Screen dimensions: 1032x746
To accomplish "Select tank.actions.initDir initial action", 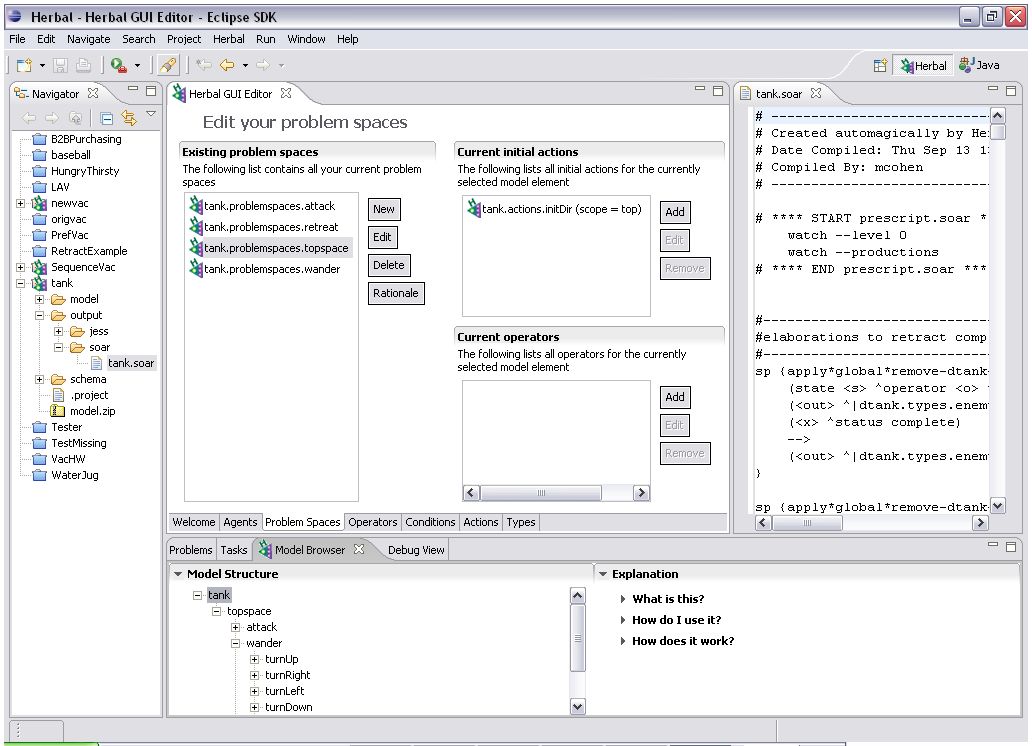I will click(x=554, y=209).
